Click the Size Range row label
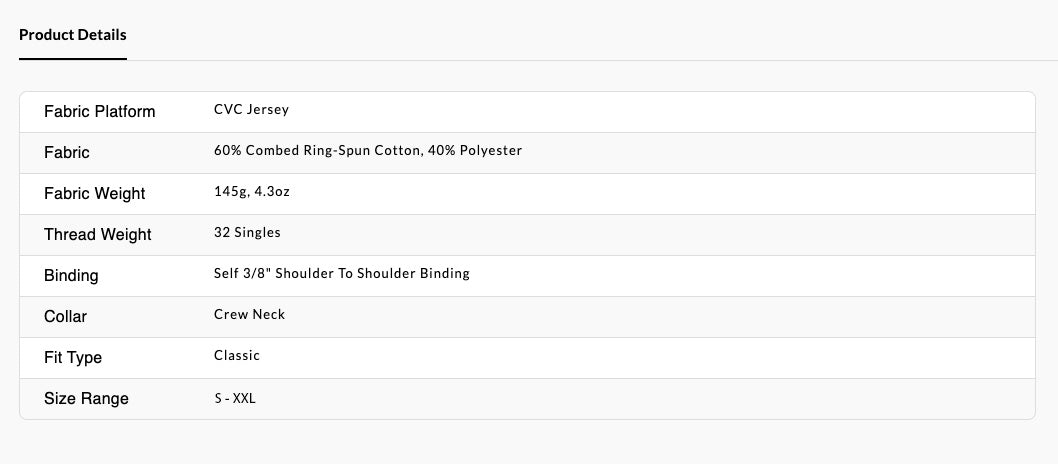This screenshot has width=1058, height=464. (86, 399)
